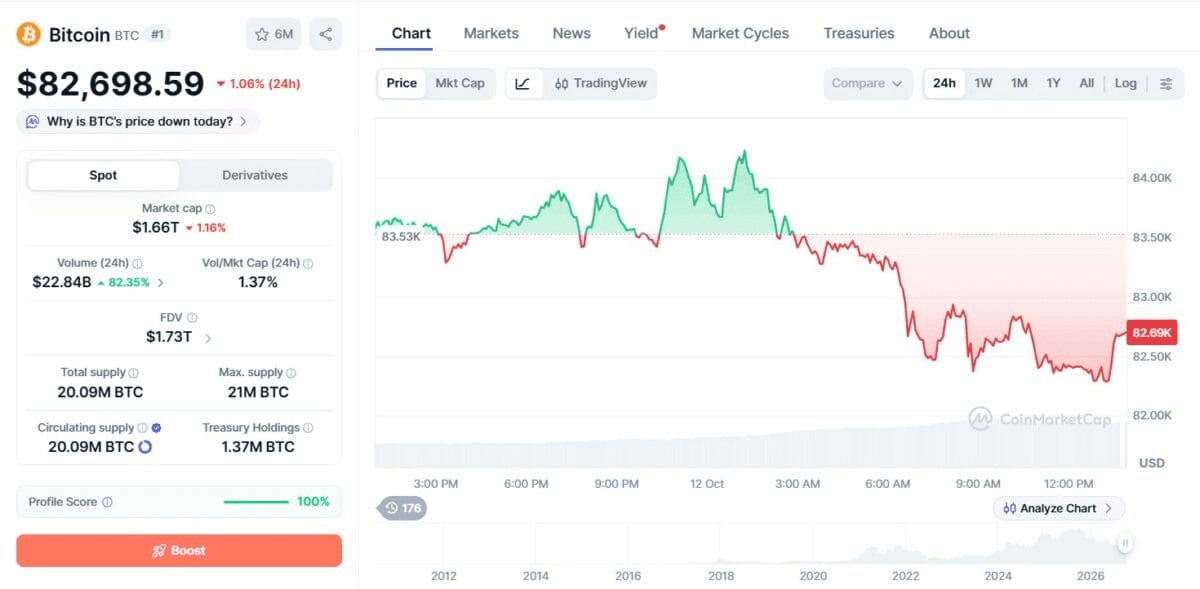The image size is (1200, 589).
Task: Click the circulating supply progress ring icon
Action: [x=145, y=447]
